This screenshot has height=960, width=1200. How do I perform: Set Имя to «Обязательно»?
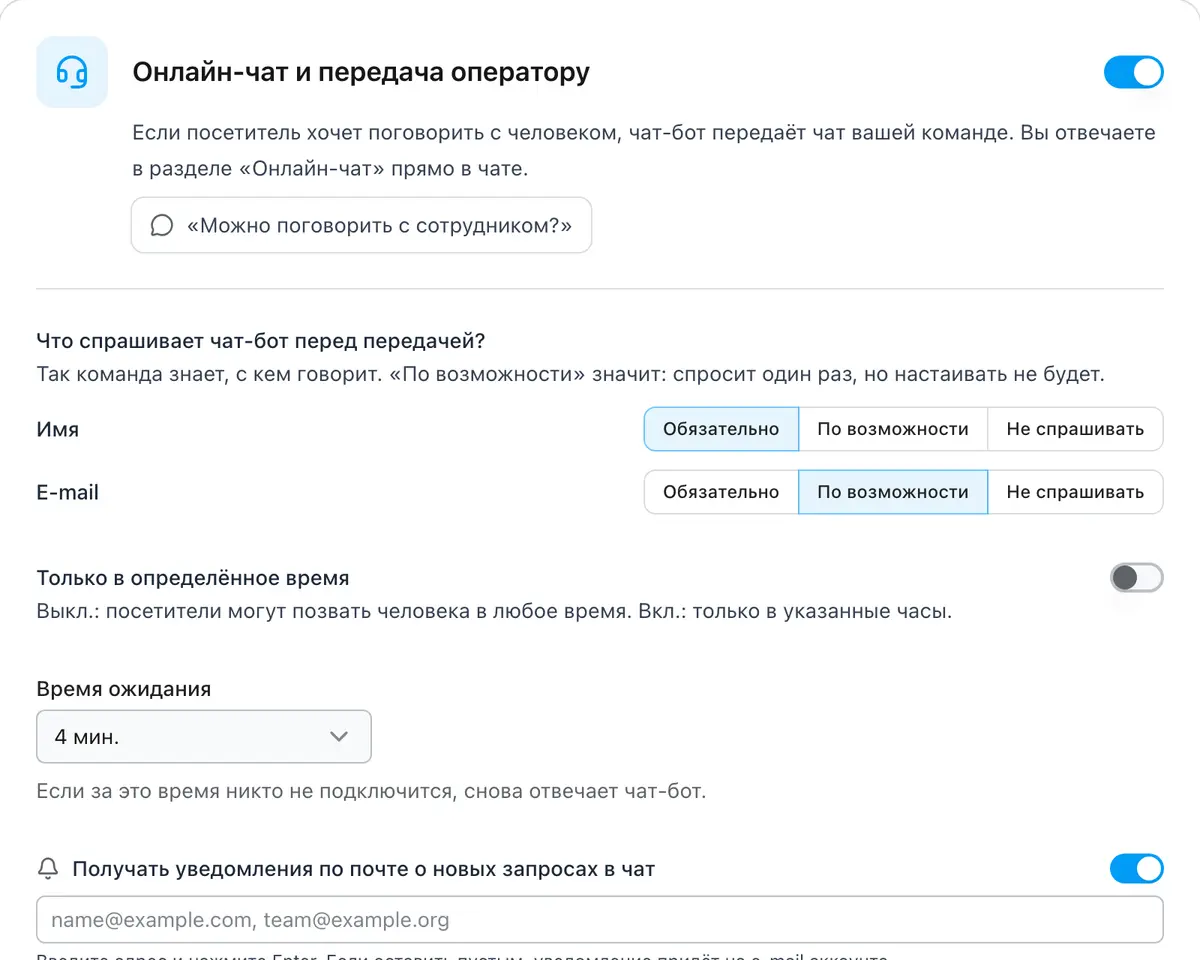721,429
